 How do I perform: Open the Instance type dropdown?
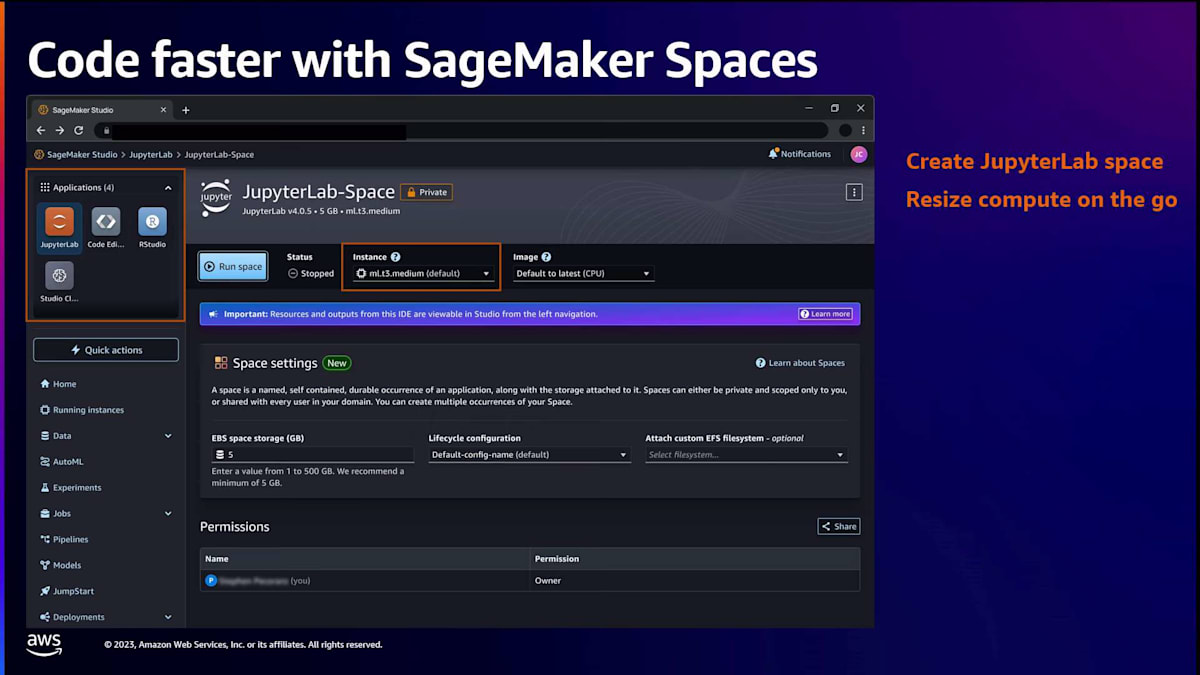coord(423,273)
